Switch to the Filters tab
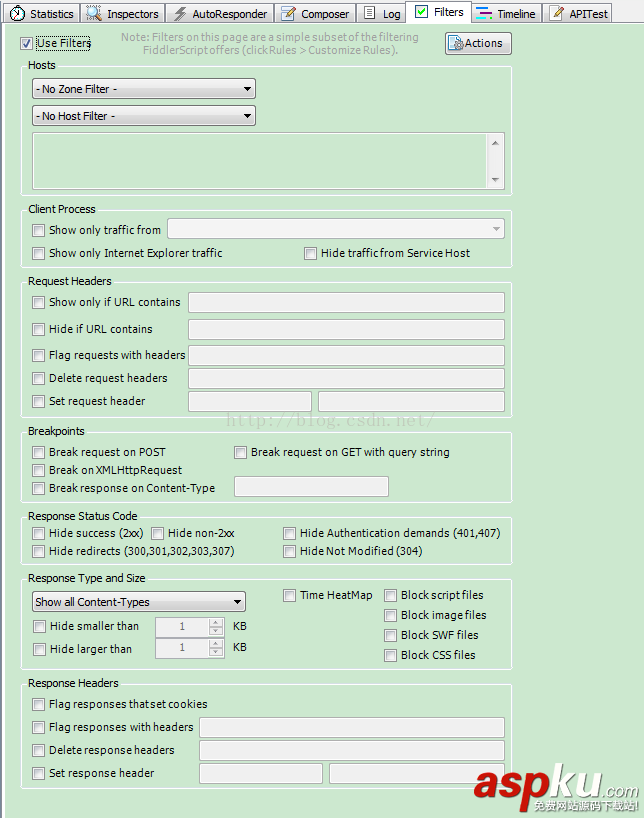 [x=439, y=13]
